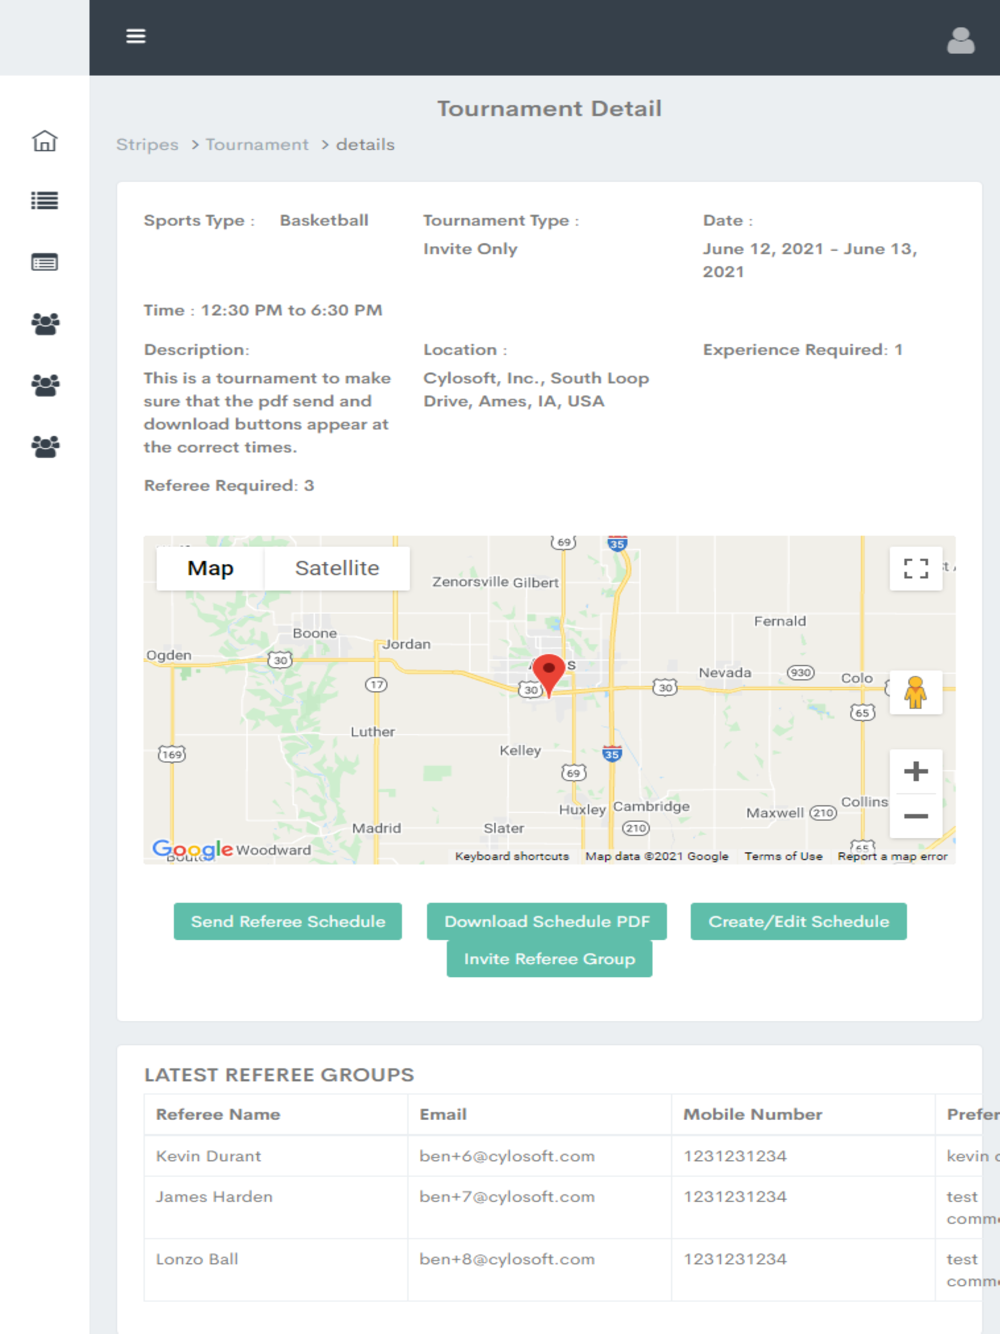Open the user profile icon in the header
The image size is (1000, 1334).
click(961, 40)
